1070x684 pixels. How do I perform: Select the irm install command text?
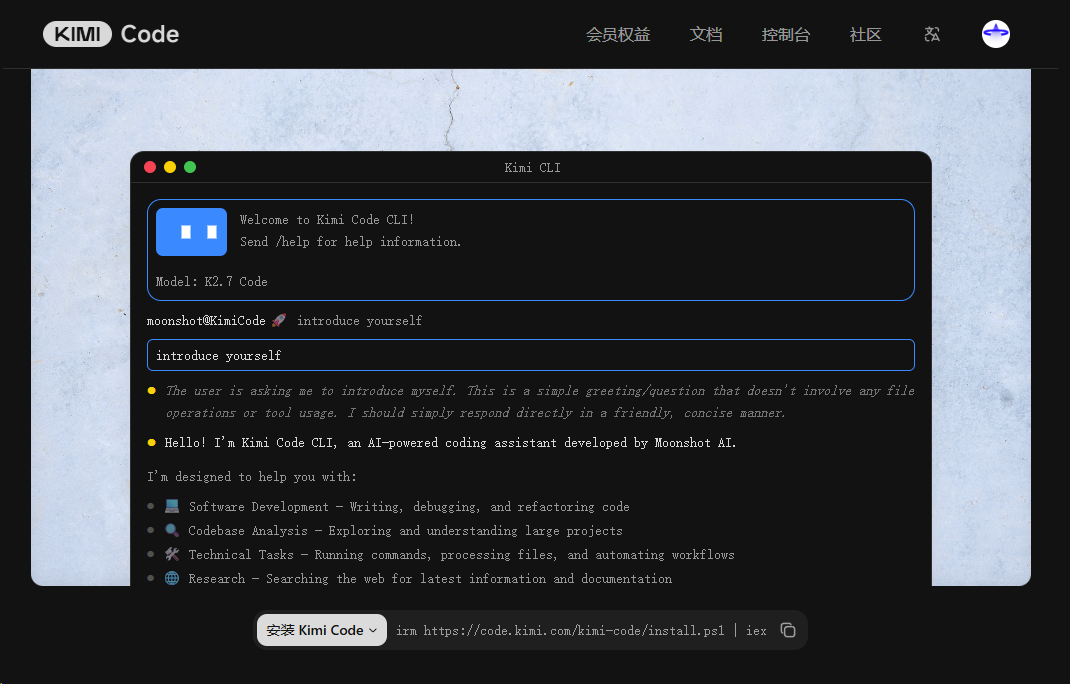[581, 631]
